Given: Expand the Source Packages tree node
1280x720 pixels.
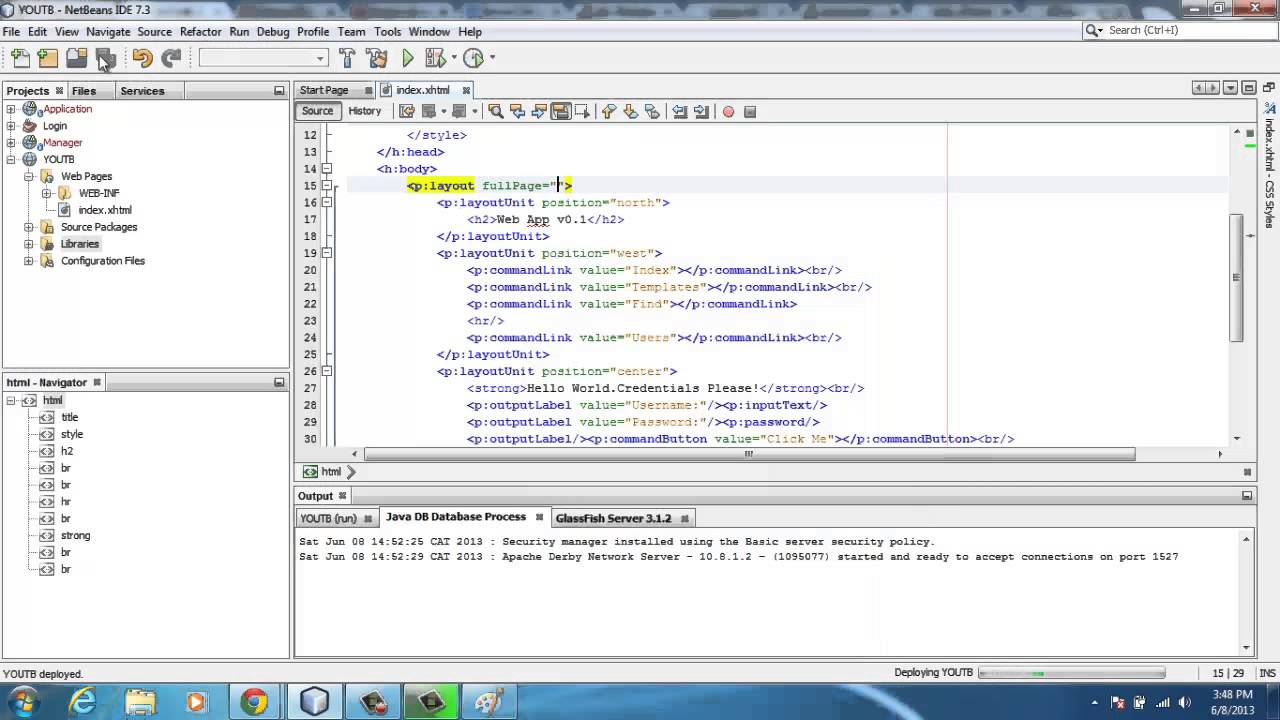Looking at the screenshot, I should [28, 227].
